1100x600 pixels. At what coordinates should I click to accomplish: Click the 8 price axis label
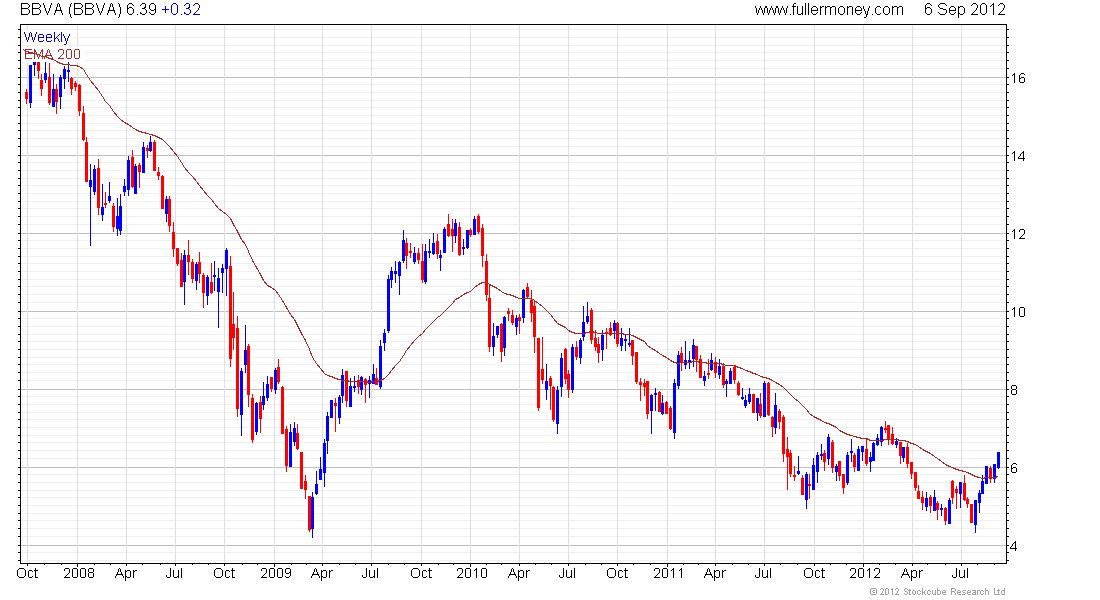tap(1014, 390)
